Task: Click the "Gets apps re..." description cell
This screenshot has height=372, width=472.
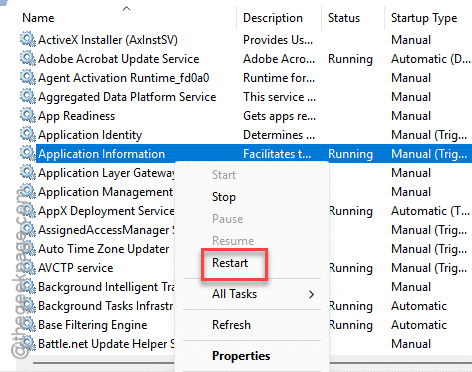Action: [279, 116]
